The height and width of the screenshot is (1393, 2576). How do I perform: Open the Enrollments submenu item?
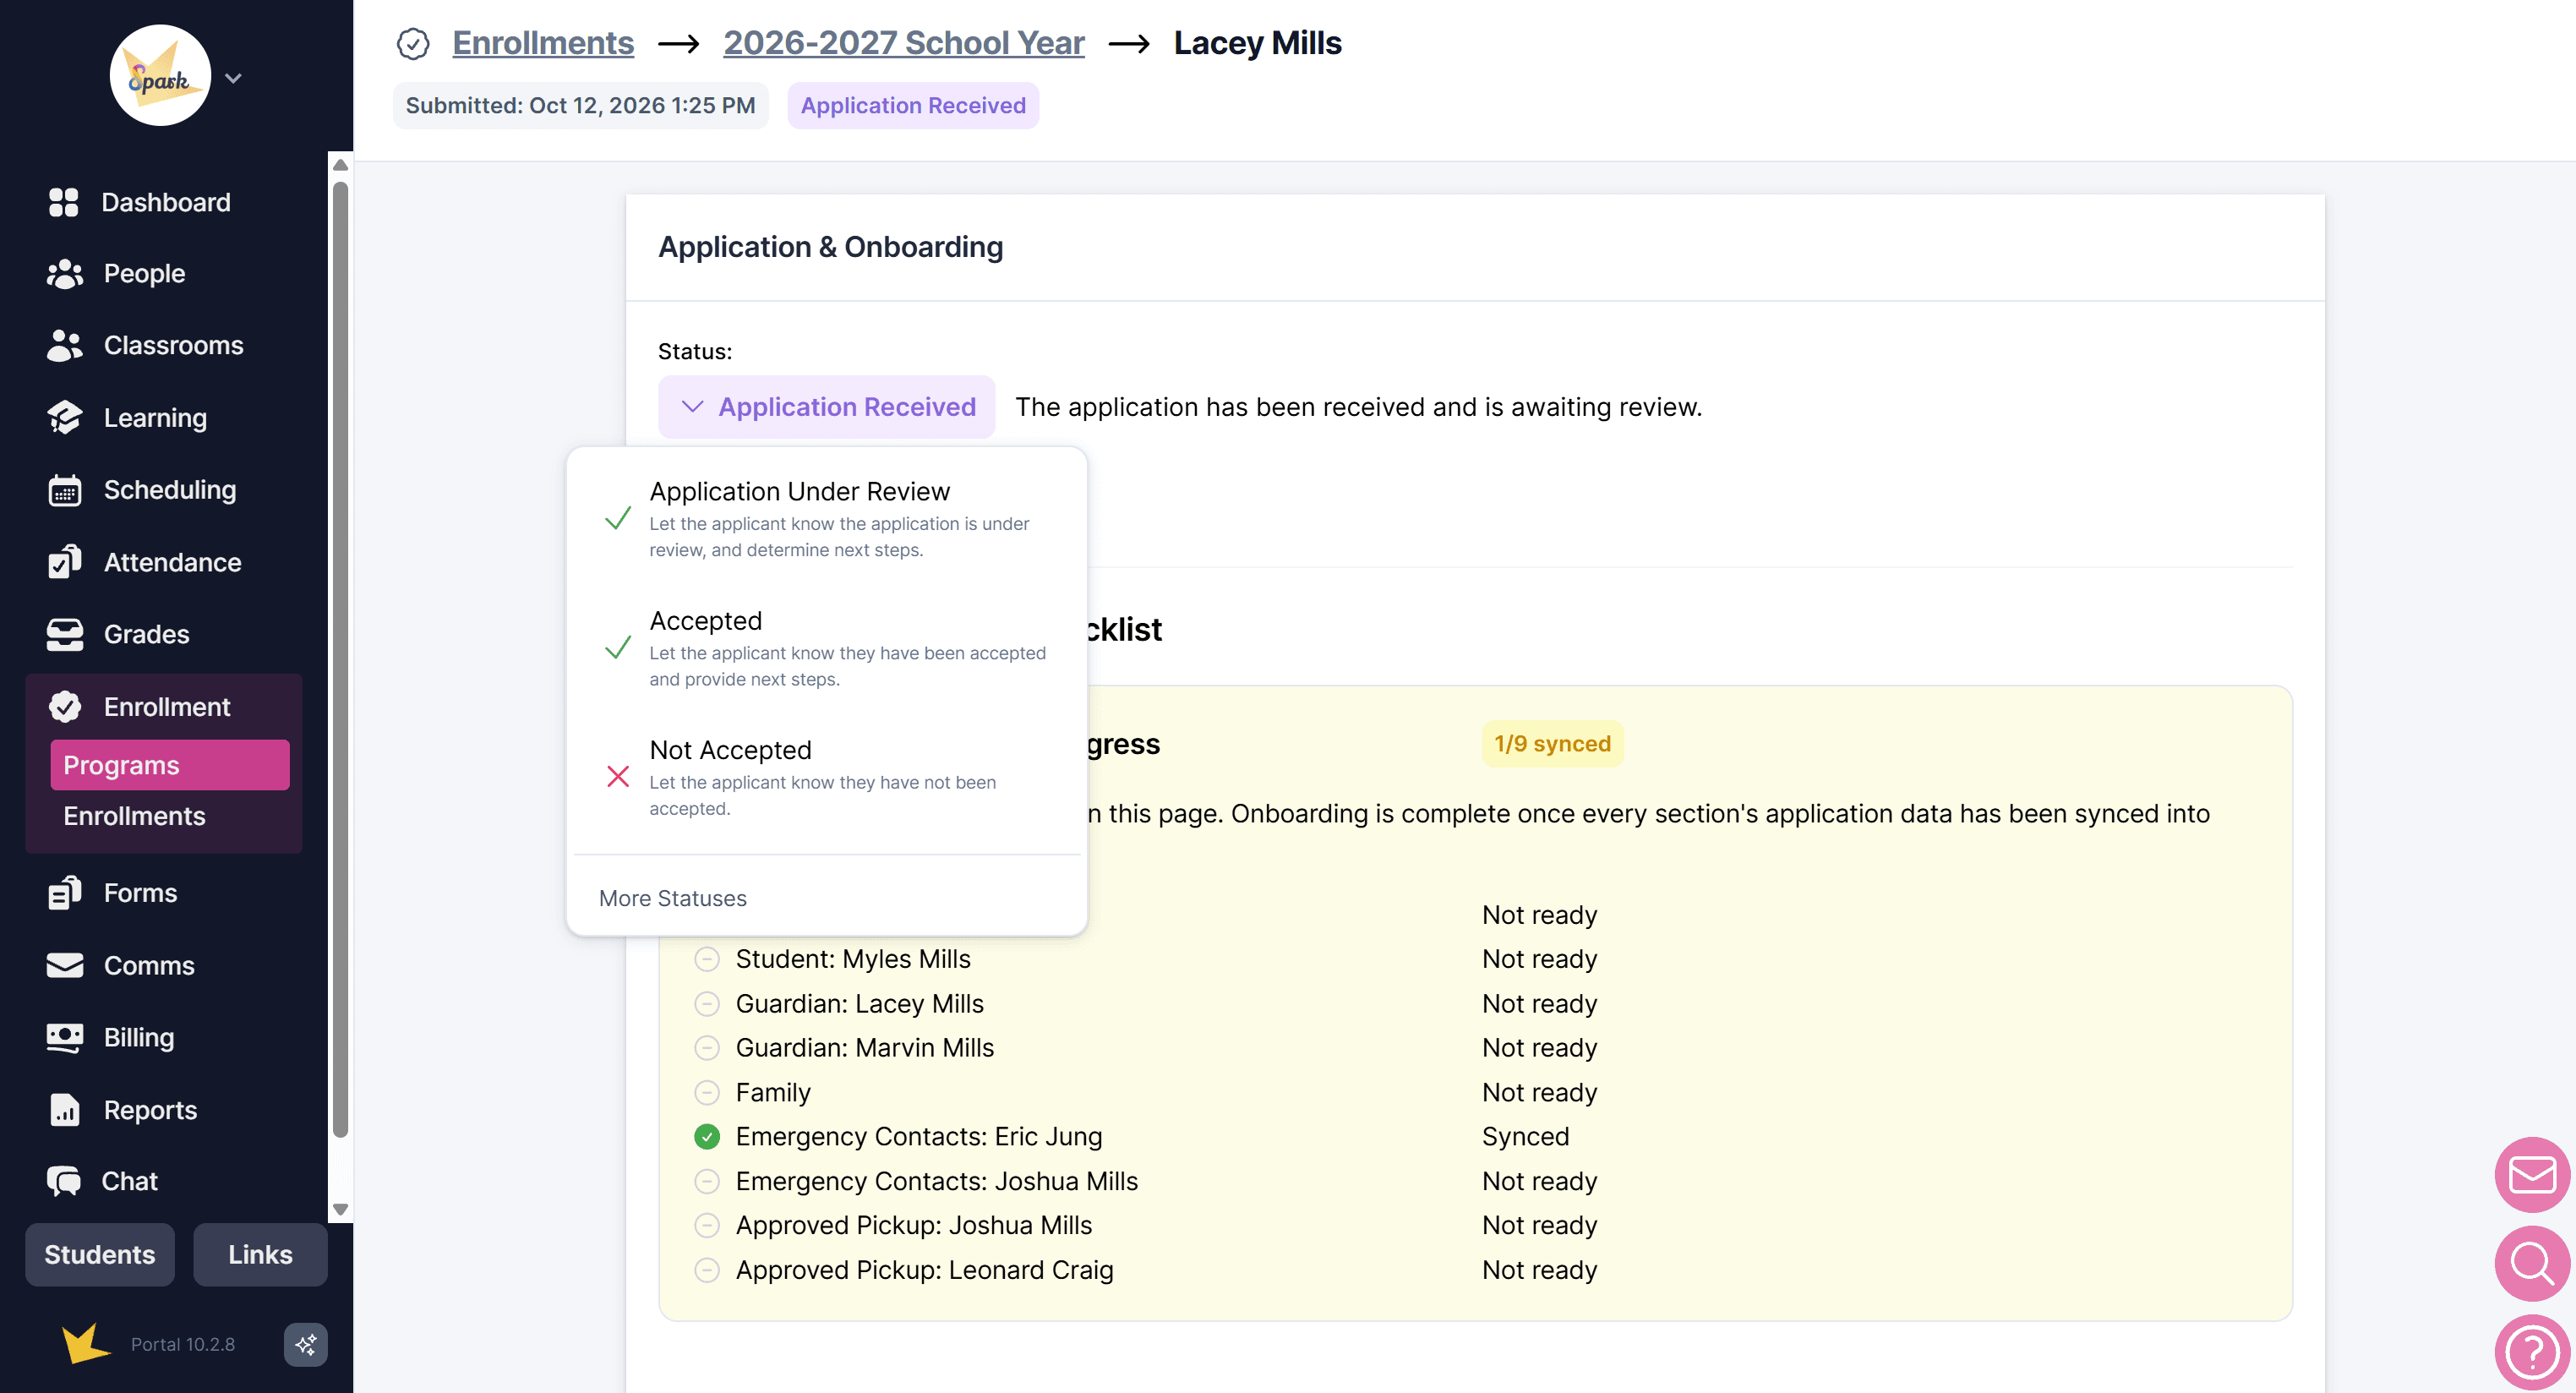pos(134,816)
